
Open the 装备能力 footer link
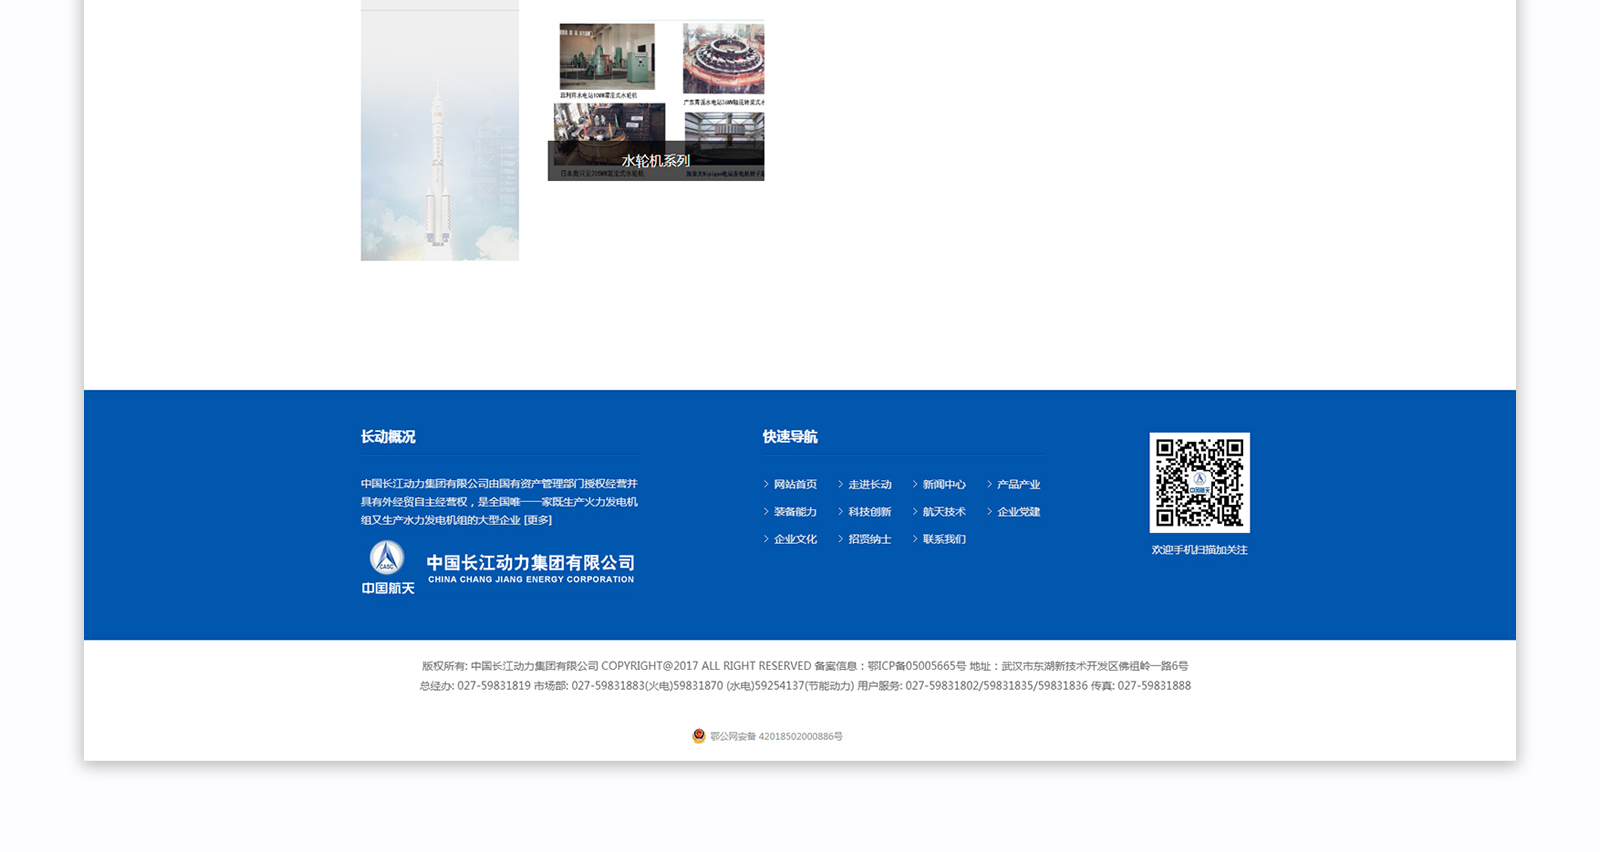(x=795, y=512)
